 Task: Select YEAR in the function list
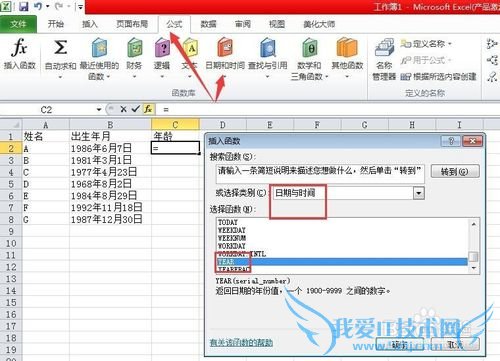[342, 262]
